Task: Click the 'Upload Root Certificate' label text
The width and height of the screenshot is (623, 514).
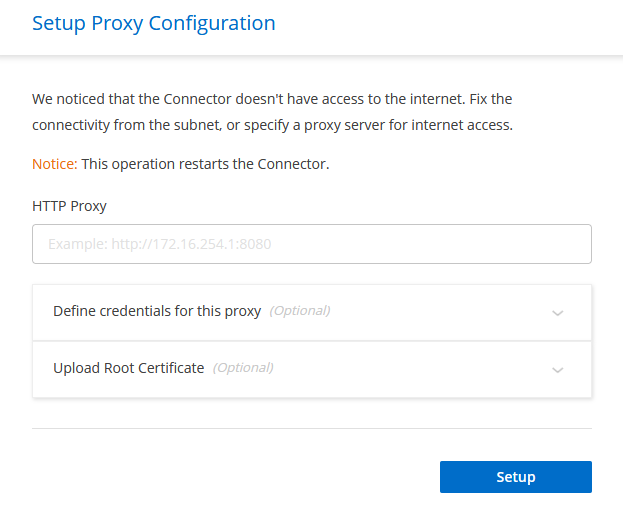Action: pyautogui.click(x=128, y=368)
